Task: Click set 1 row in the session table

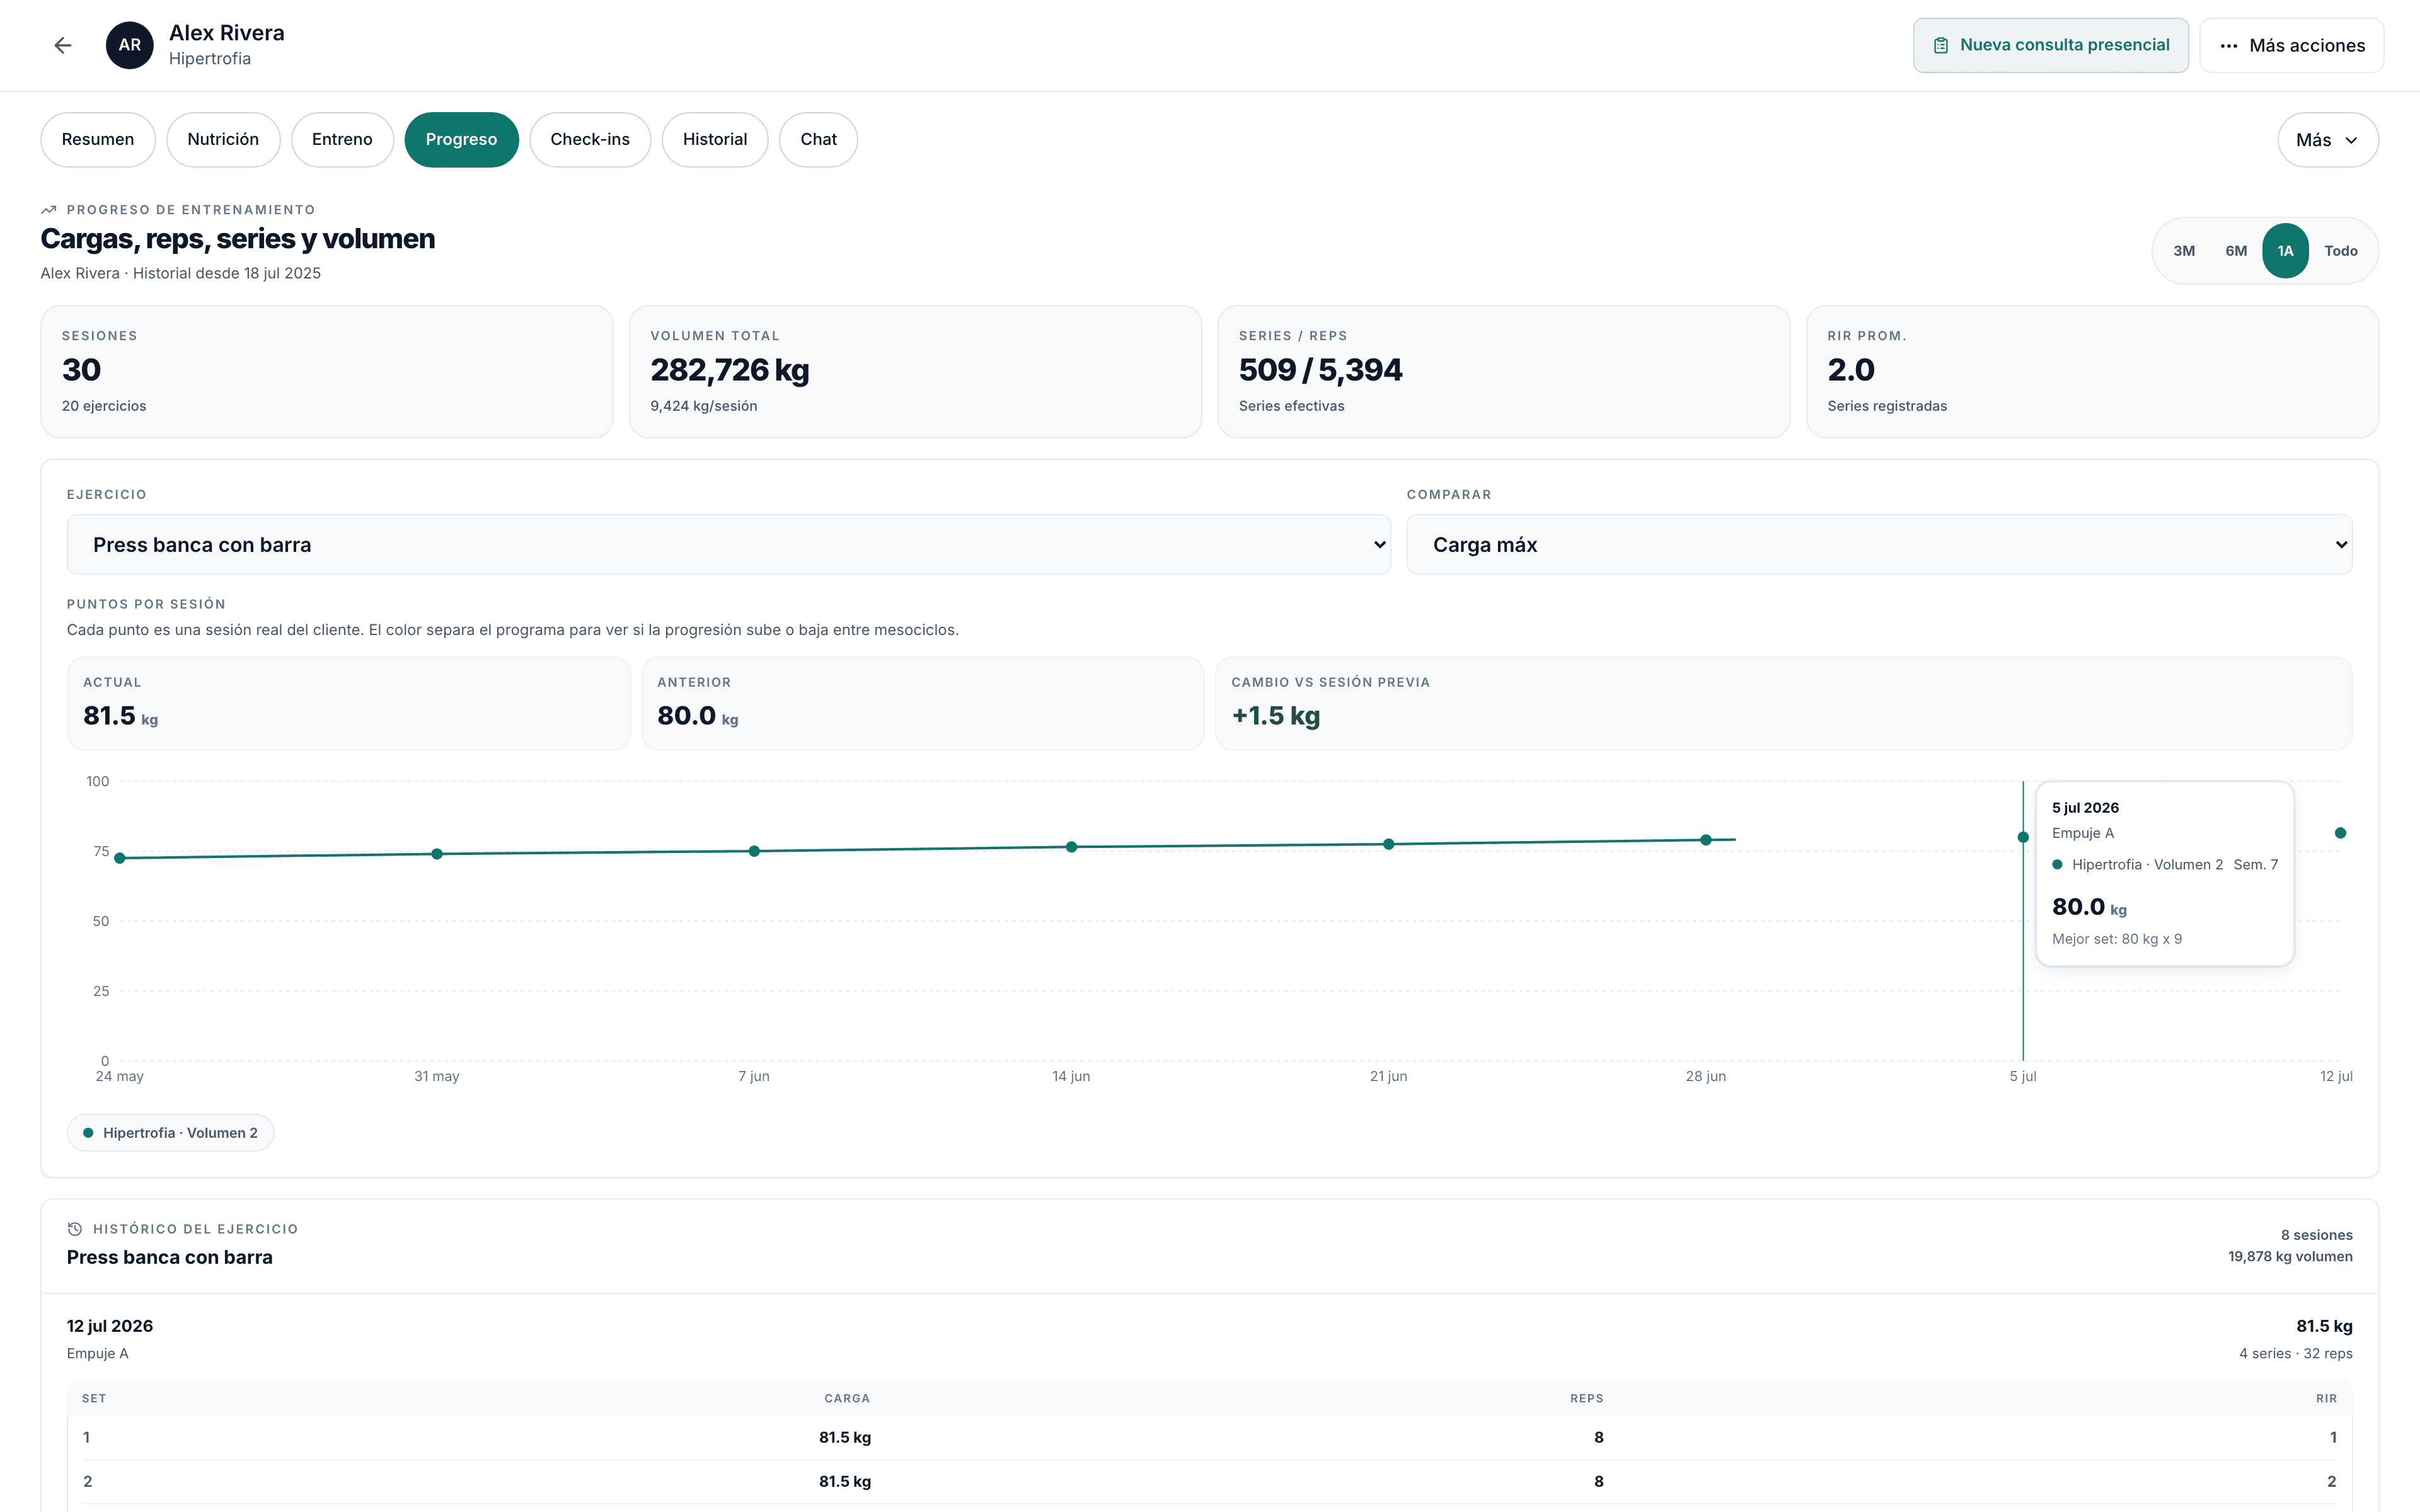Action: (x=1210, y=1438)
